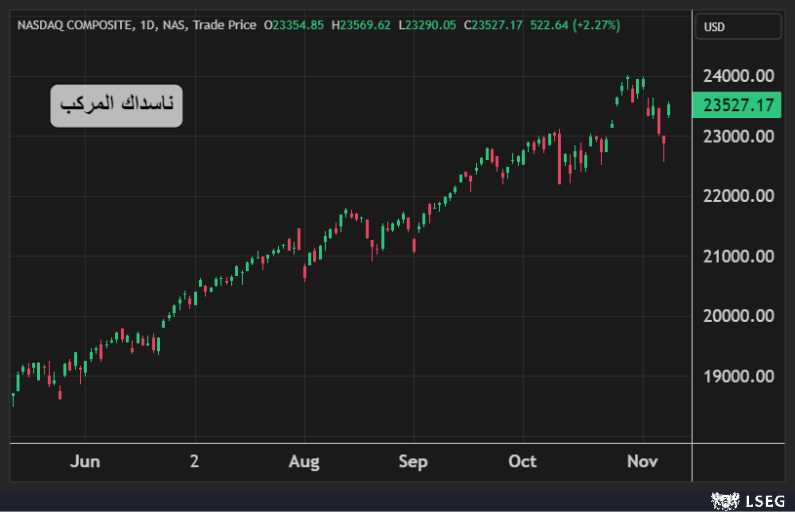795x512 pixels.
Task: Click the last green candle on the chart
Action: [x=668, y=109]
